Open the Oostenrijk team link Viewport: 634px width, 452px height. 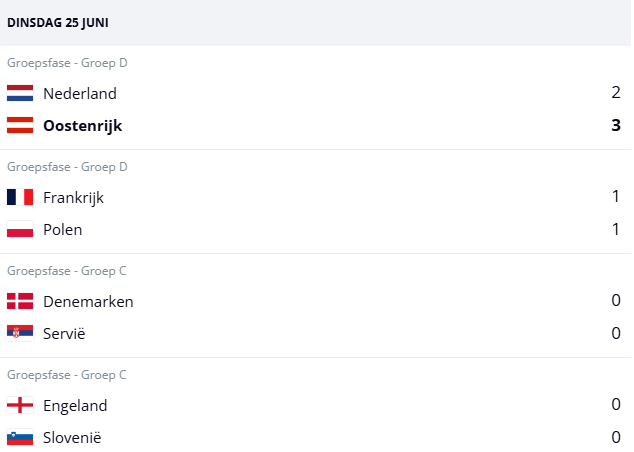83,126
